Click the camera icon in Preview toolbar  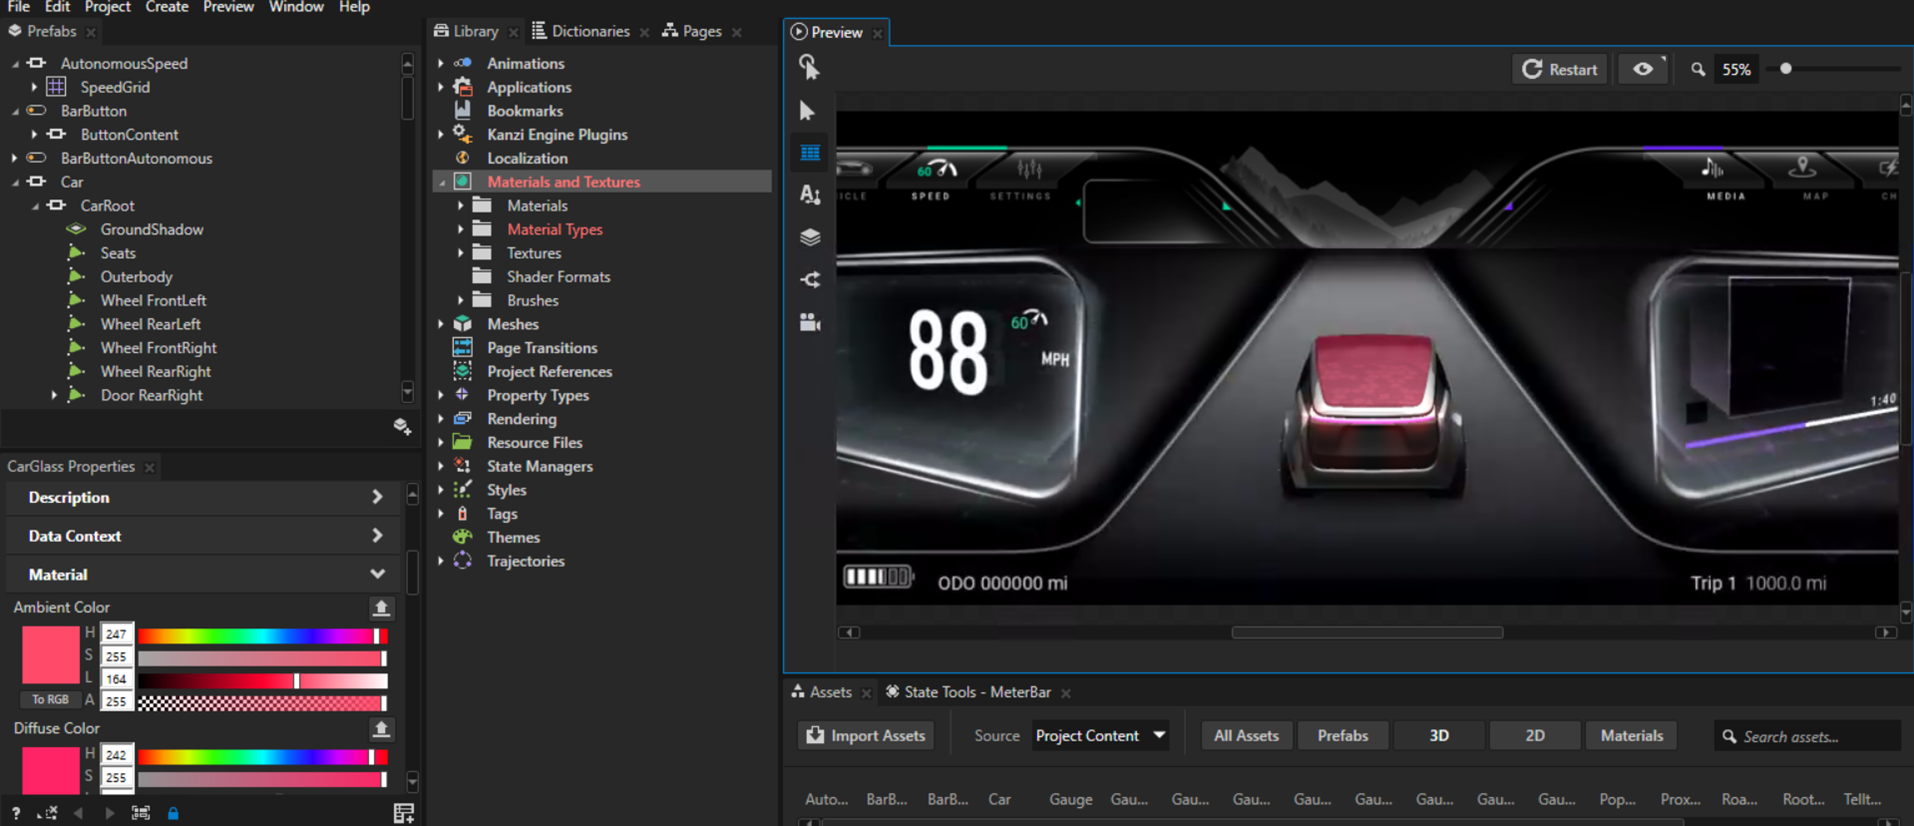tap(810, 322)
